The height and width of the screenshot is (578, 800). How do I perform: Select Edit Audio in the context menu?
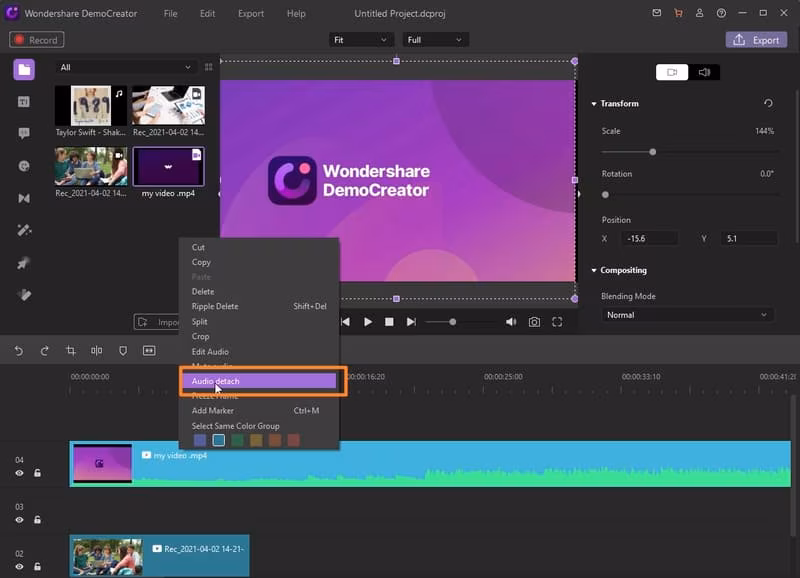point(259,352)
